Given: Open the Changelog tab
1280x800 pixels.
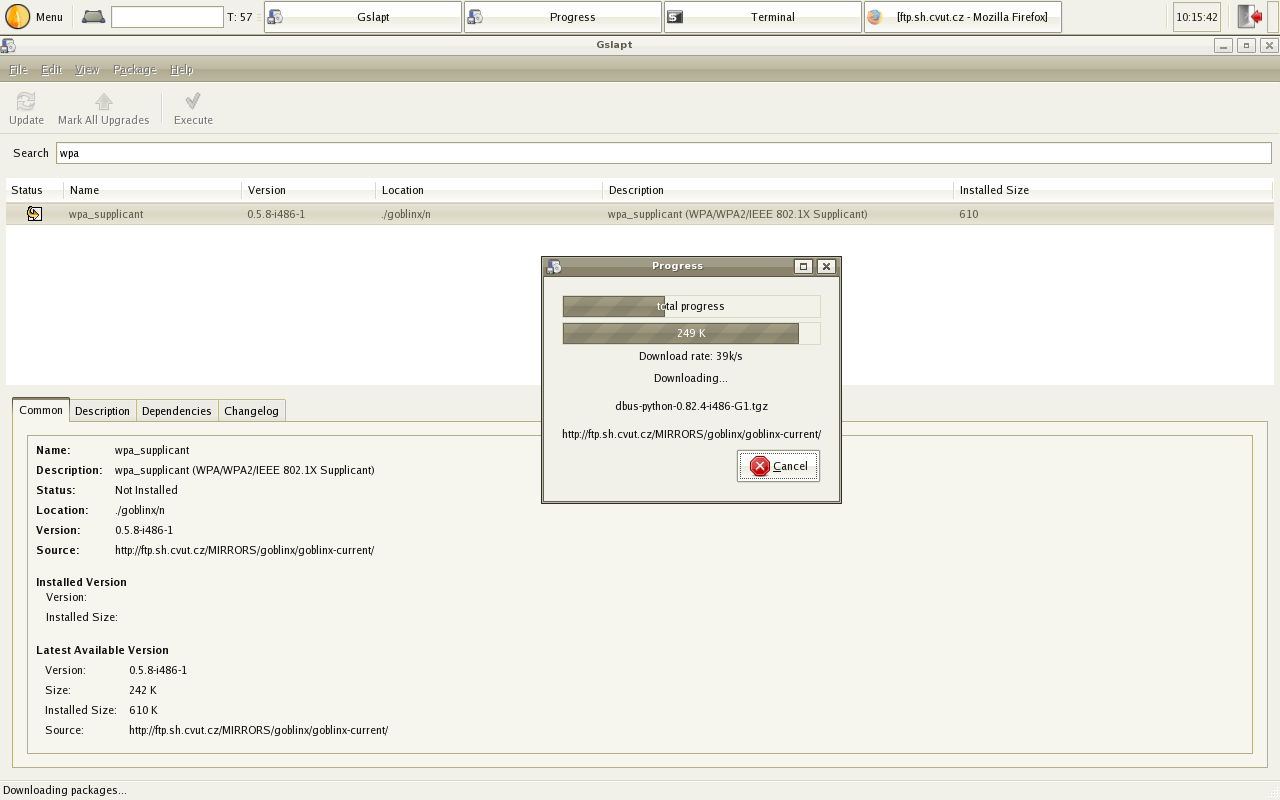Looking at the screenshot, I should pos(251,411).
